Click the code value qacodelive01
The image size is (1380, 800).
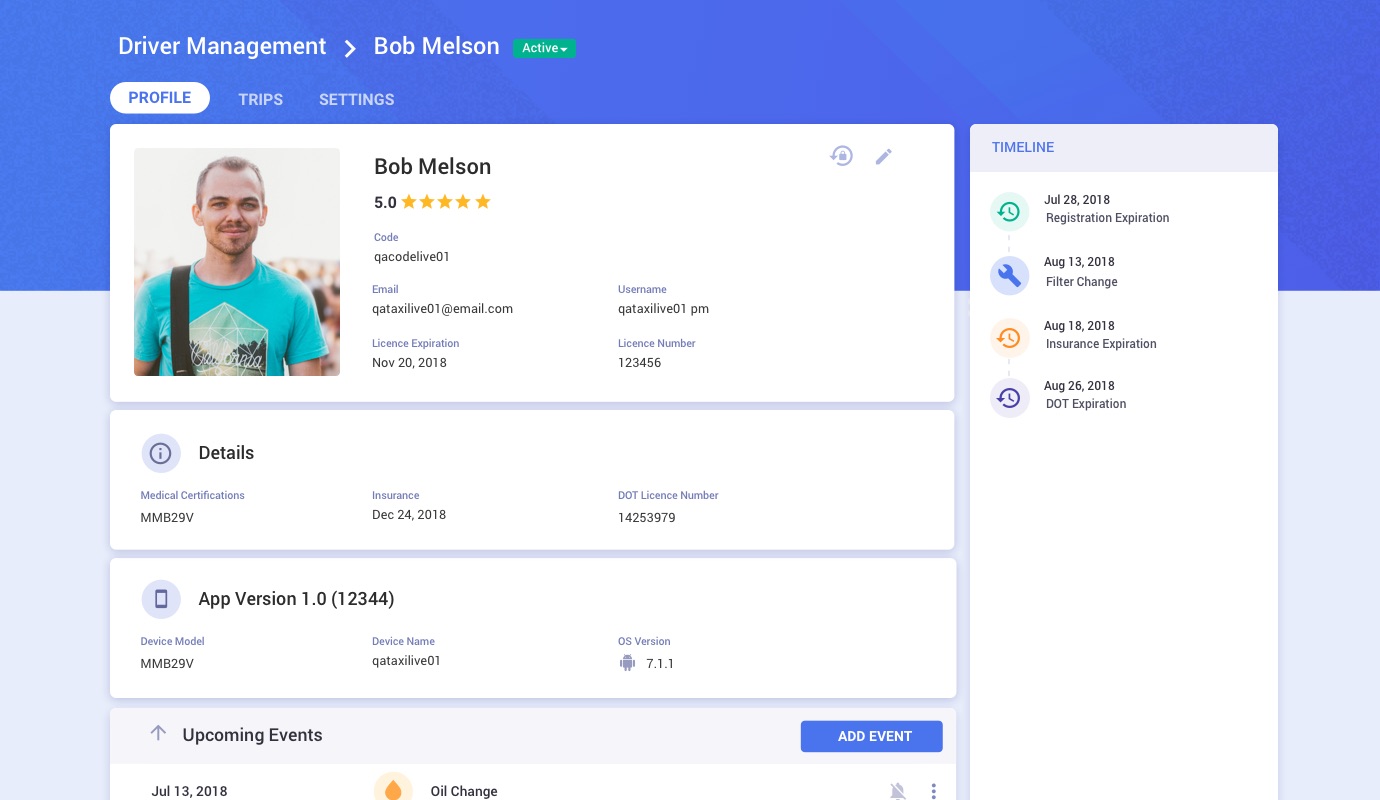click(x=412, y=257)
